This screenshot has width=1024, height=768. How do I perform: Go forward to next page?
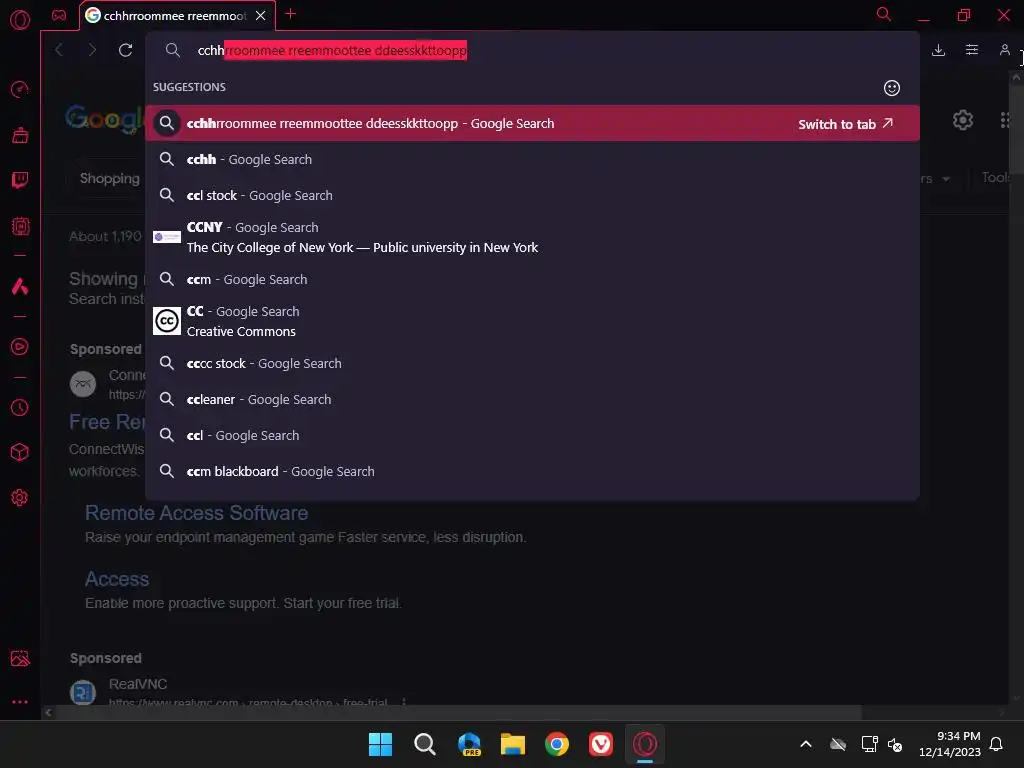pos(92,50)
